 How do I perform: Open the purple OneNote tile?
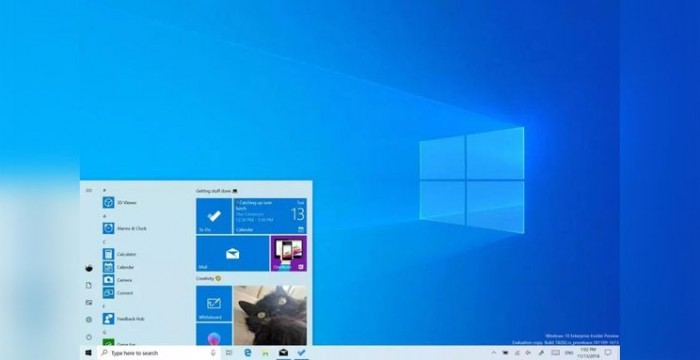tap(289, 254)
